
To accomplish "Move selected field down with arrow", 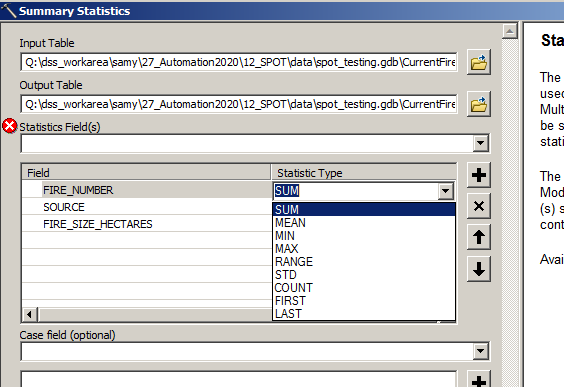I will [x=479, y=269].
